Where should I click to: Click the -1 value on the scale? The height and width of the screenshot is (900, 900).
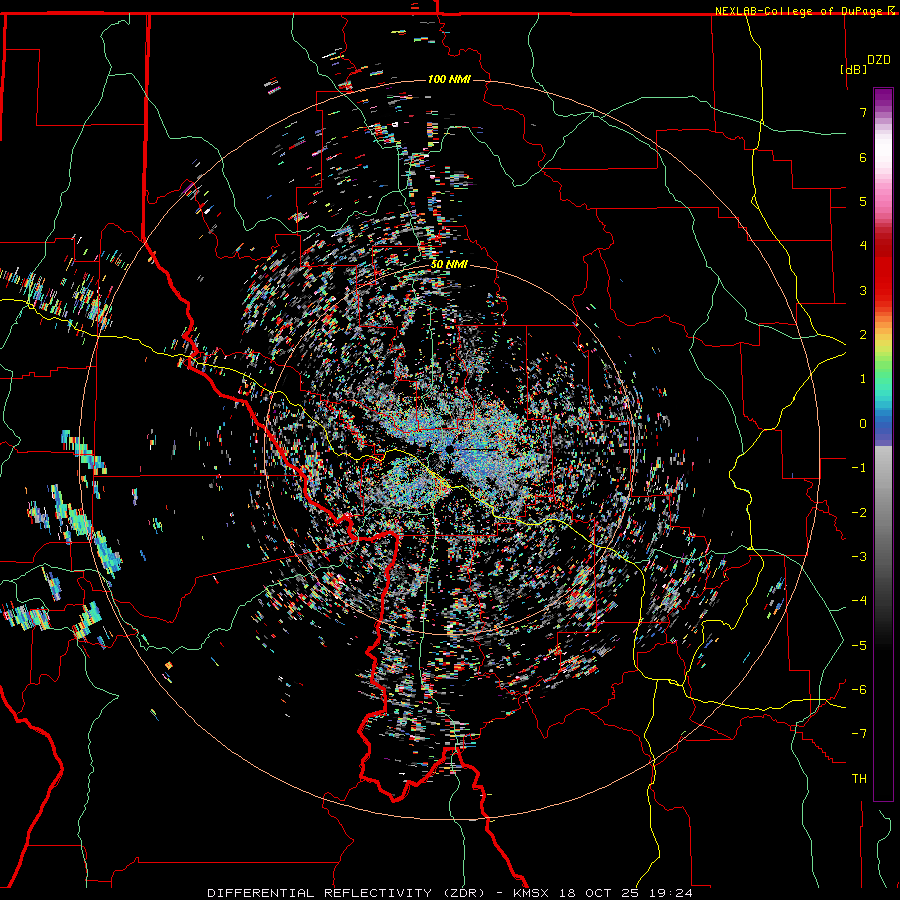(859, 468)
